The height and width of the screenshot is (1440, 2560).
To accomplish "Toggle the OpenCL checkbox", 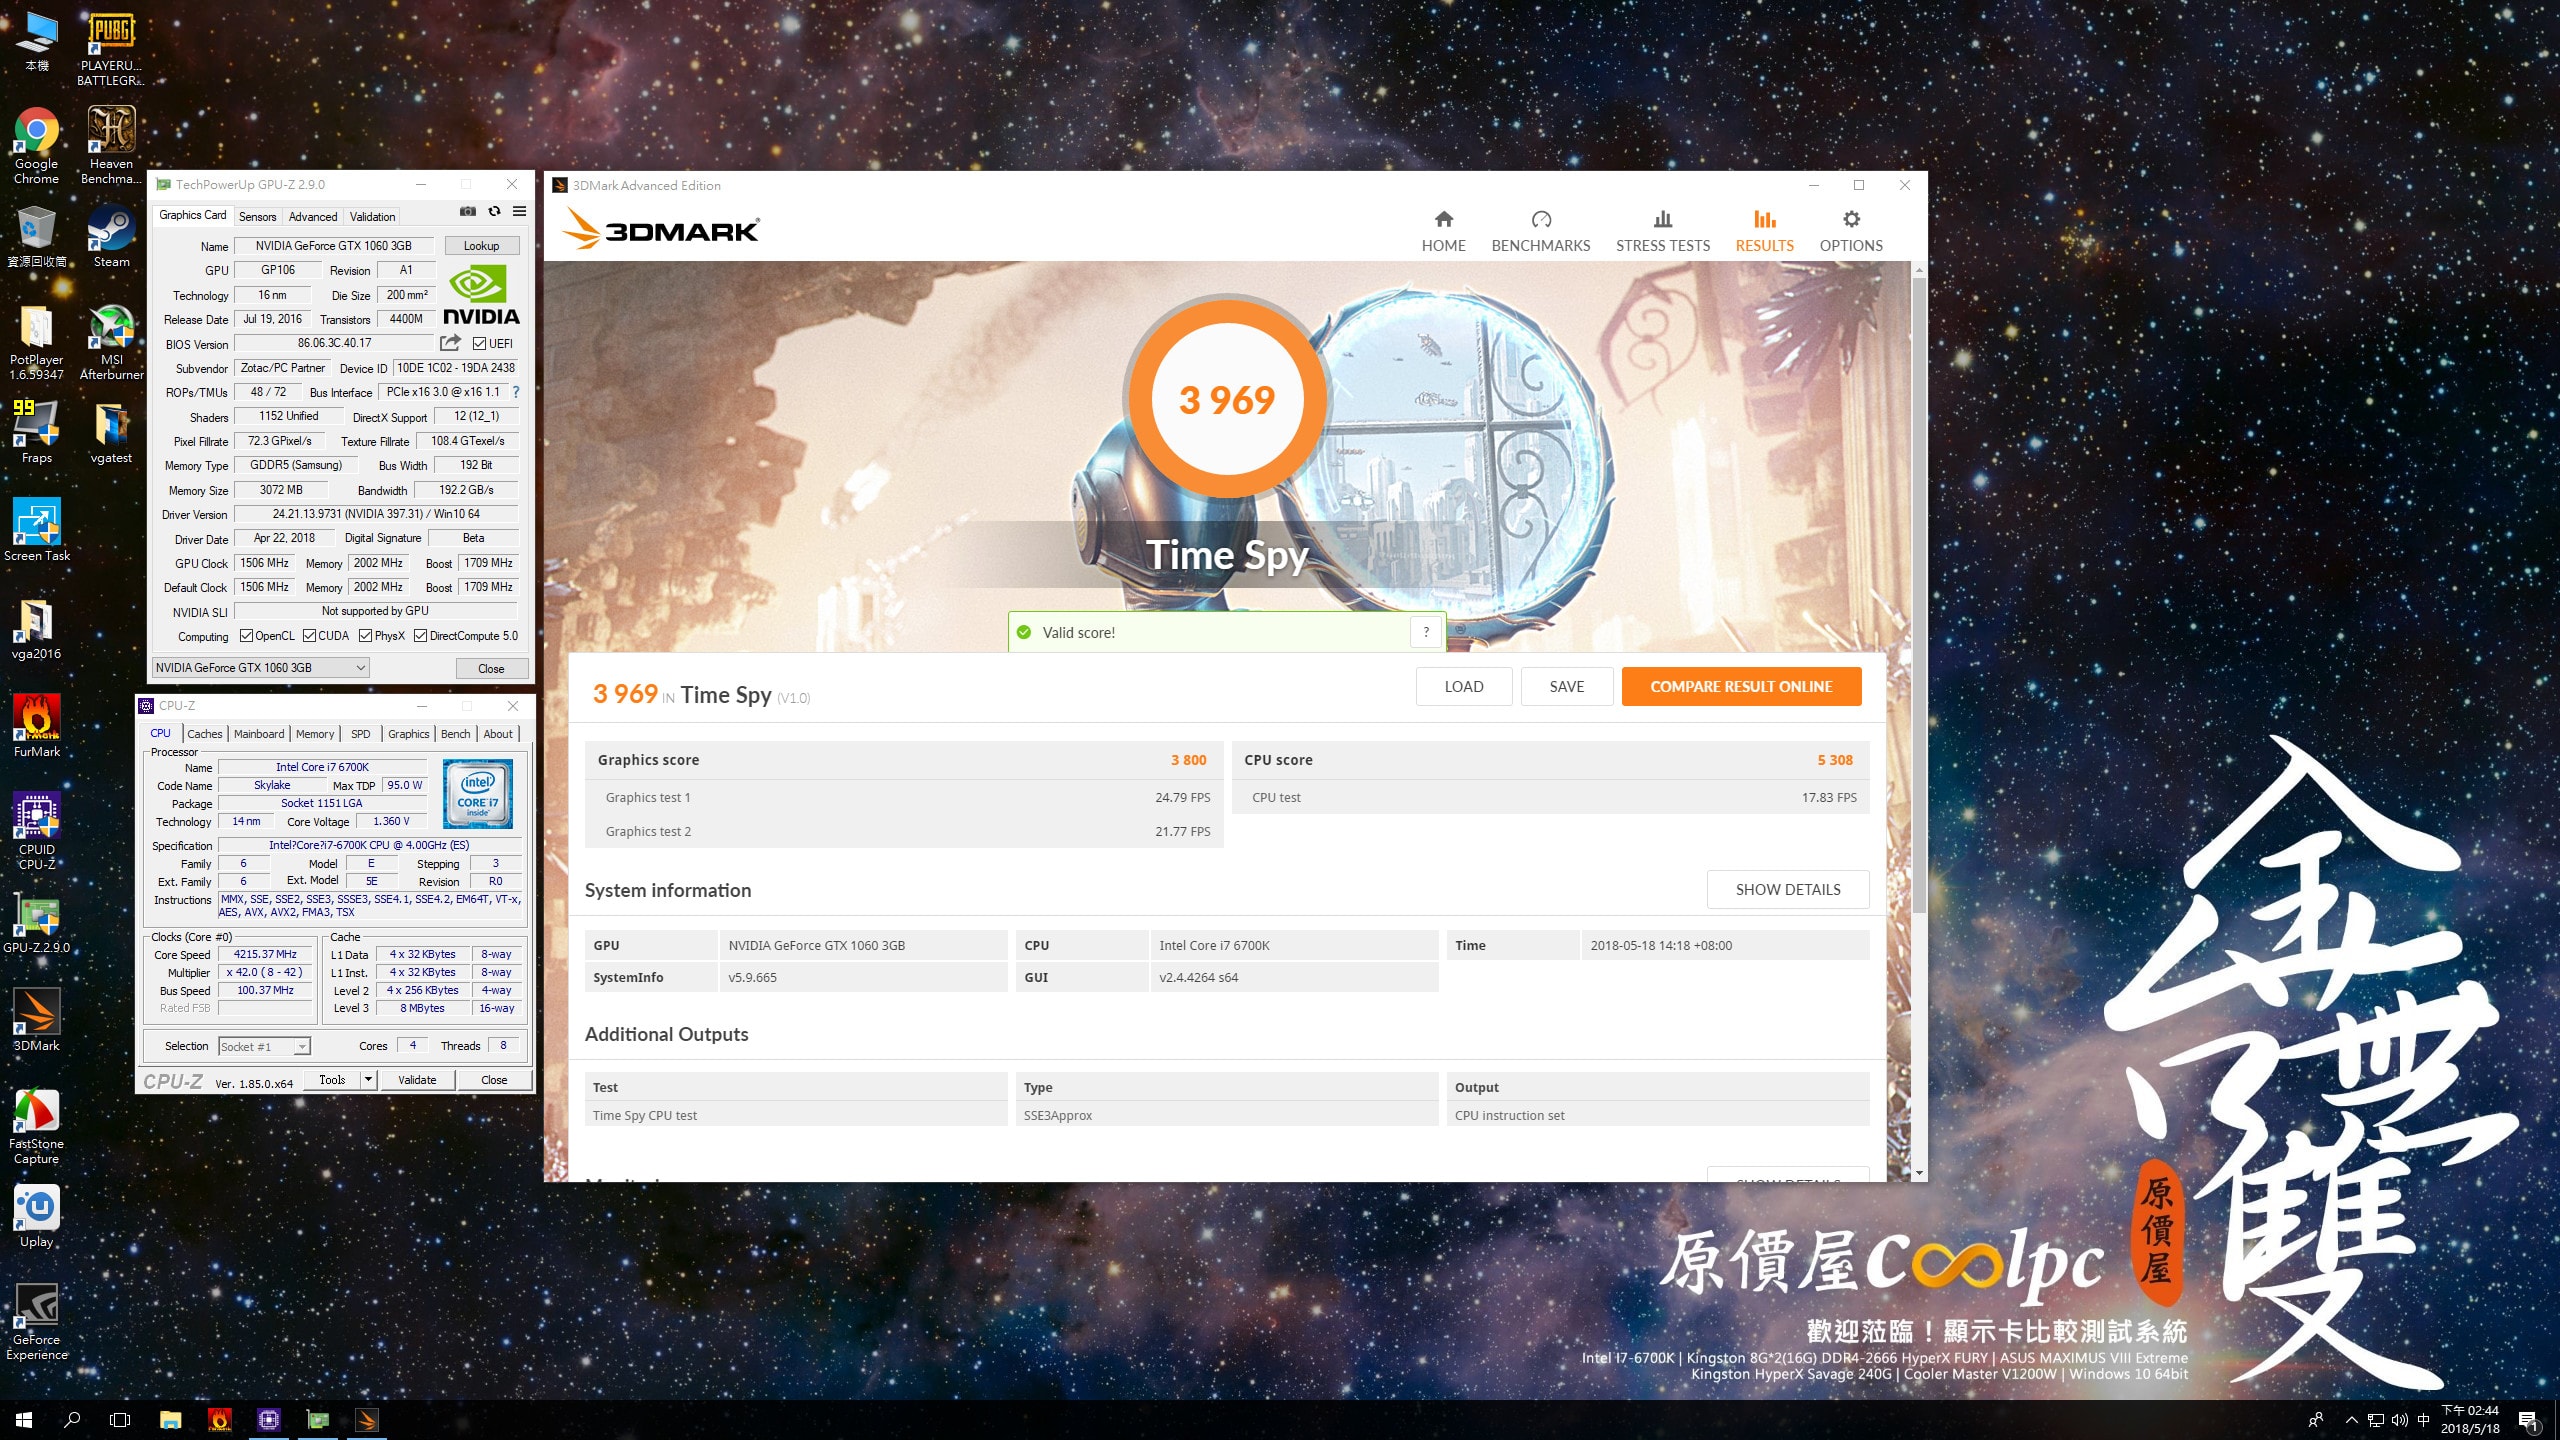I will click(x=246, y=636).
